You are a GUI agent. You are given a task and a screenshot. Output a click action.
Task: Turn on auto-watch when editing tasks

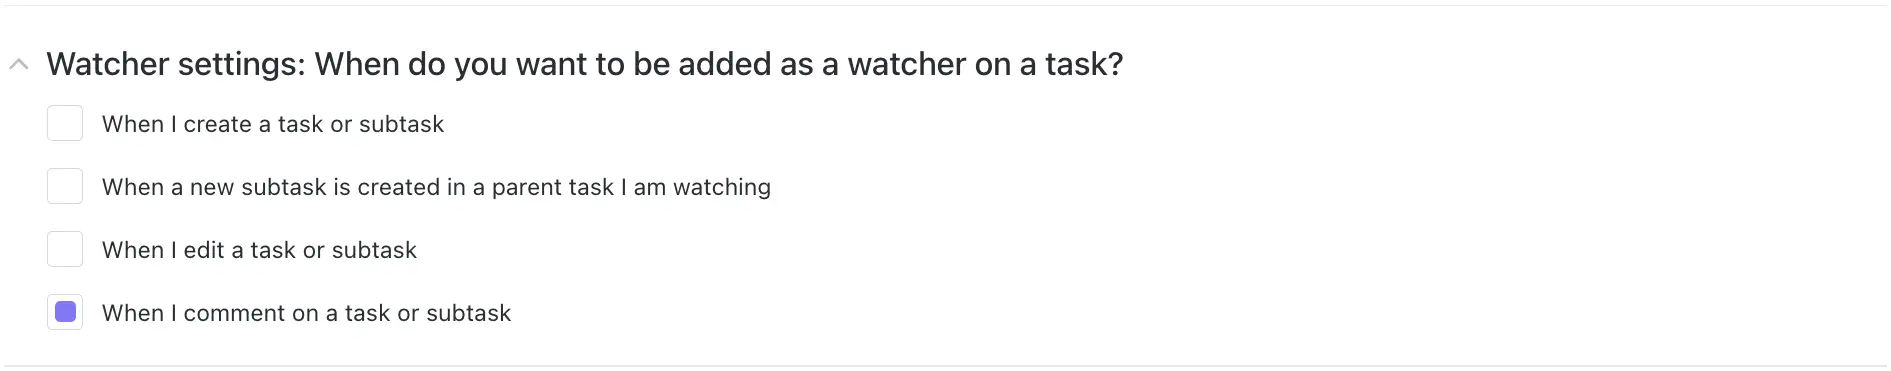click(65, 250)
